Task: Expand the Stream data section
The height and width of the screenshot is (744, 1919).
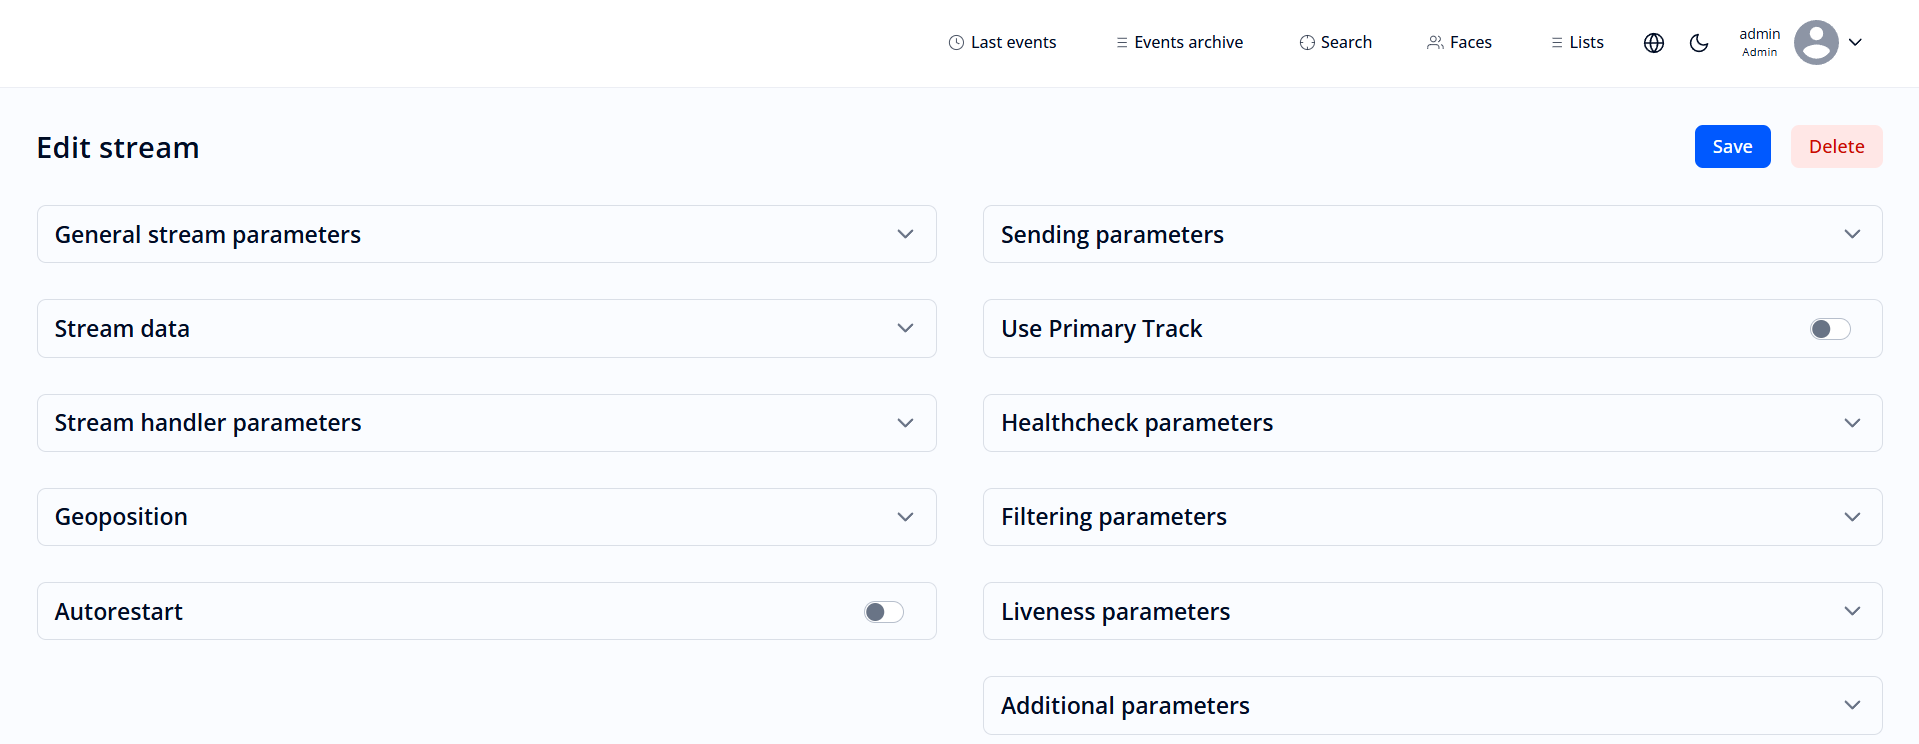Action: click(905, 328)
